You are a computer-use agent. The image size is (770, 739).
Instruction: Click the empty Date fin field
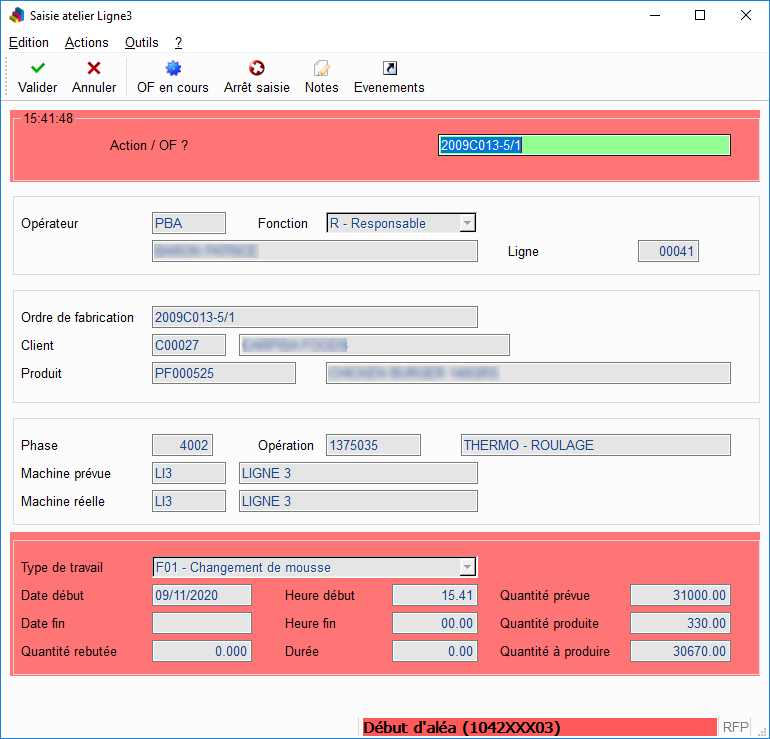coord(202,623)
